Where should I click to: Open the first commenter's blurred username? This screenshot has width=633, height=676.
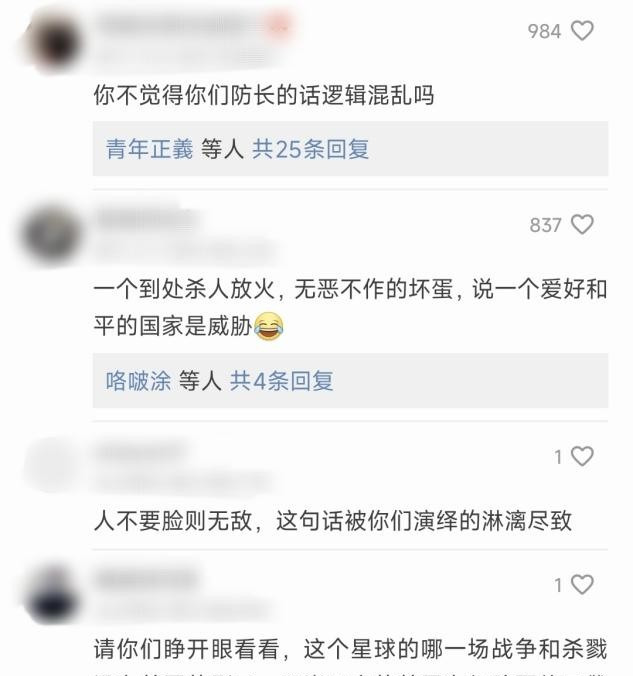[x=170, y=25]
